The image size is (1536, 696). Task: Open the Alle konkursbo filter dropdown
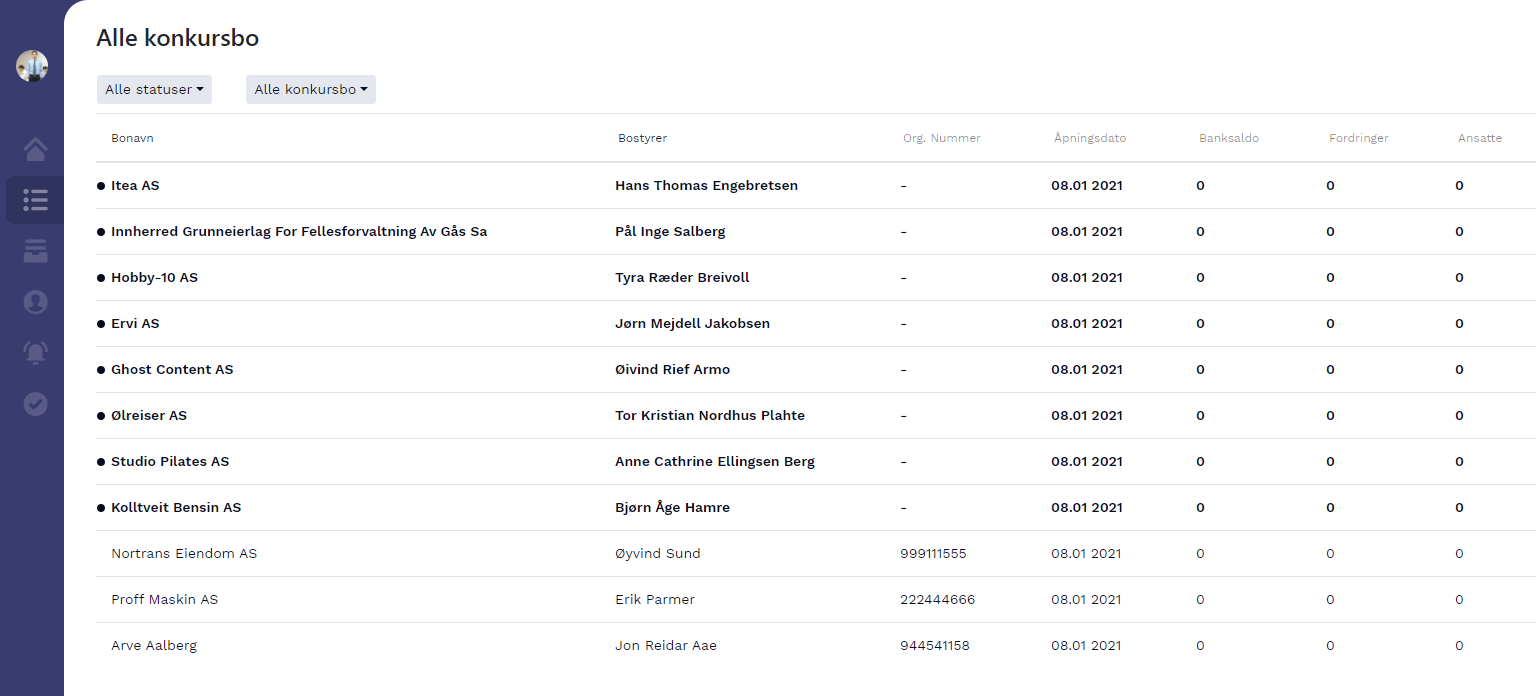[x=310, y=89]
